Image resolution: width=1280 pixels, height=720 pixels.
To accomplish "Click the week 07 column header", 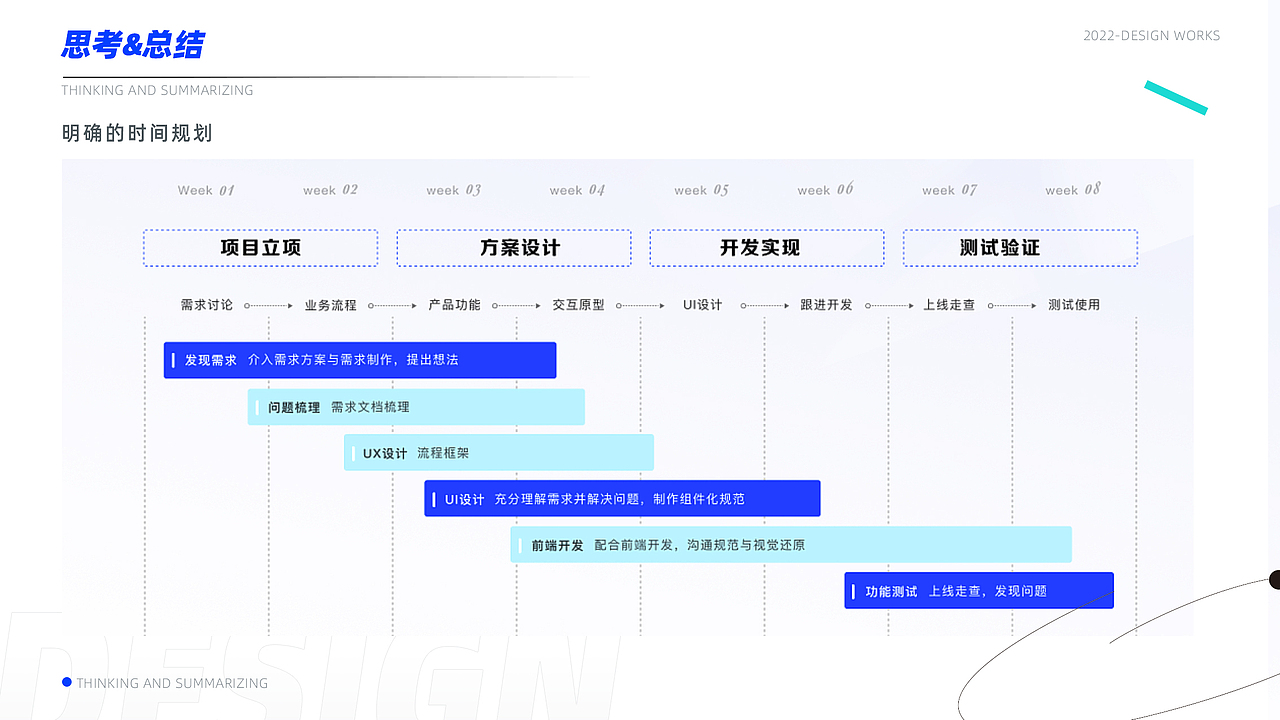I will click(950, 190).
